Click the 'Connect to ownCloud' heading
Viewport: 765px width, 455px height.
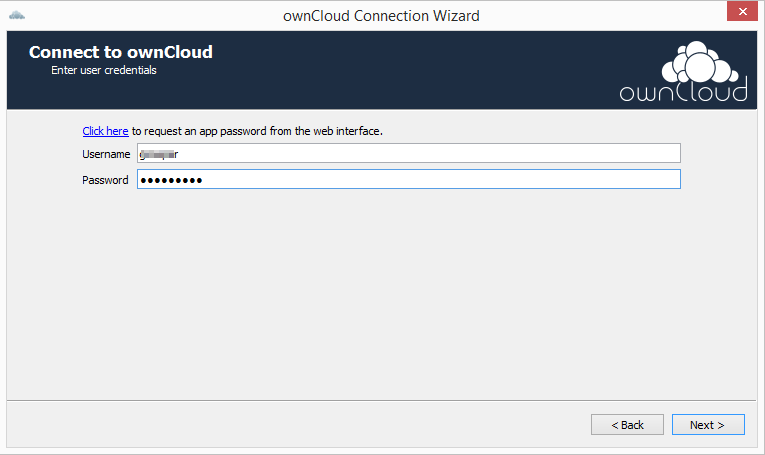pos(121,52)
